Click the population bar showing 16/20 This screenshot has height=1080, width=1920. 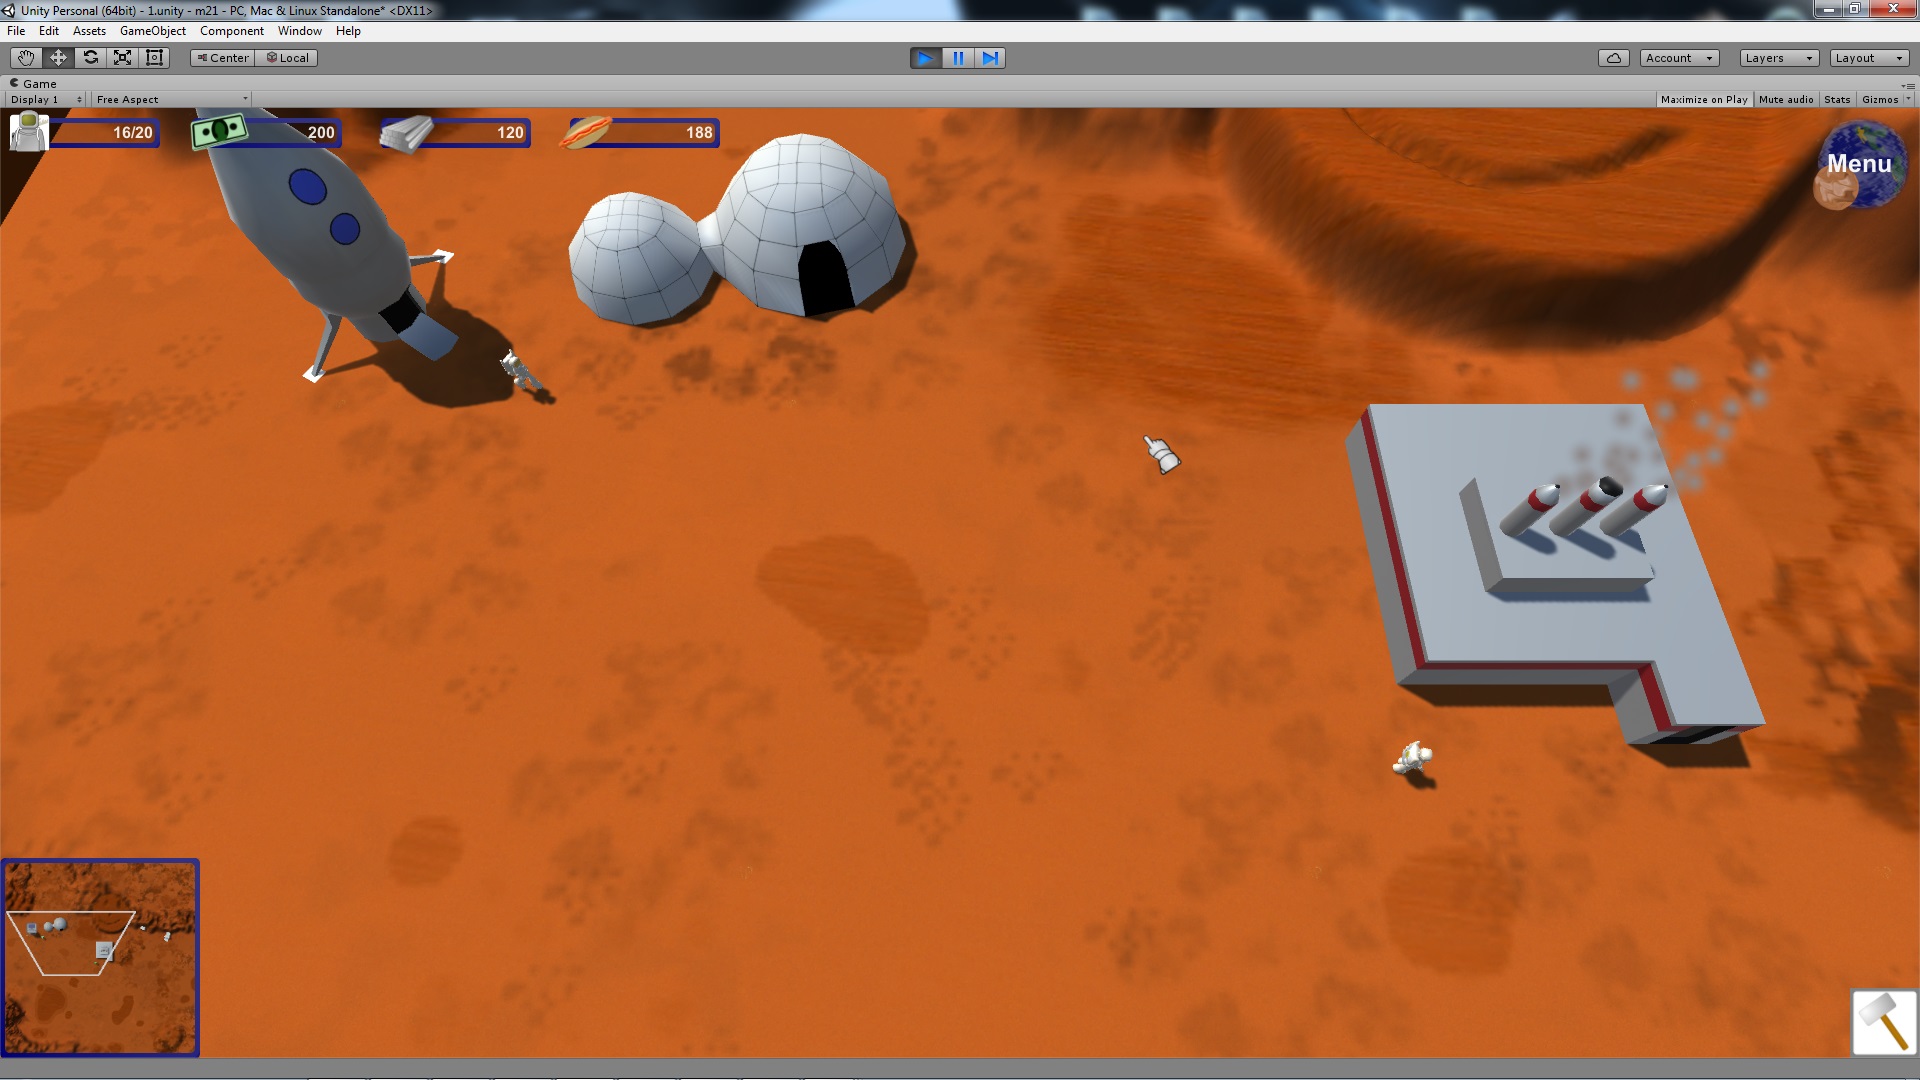coord(105,133)
